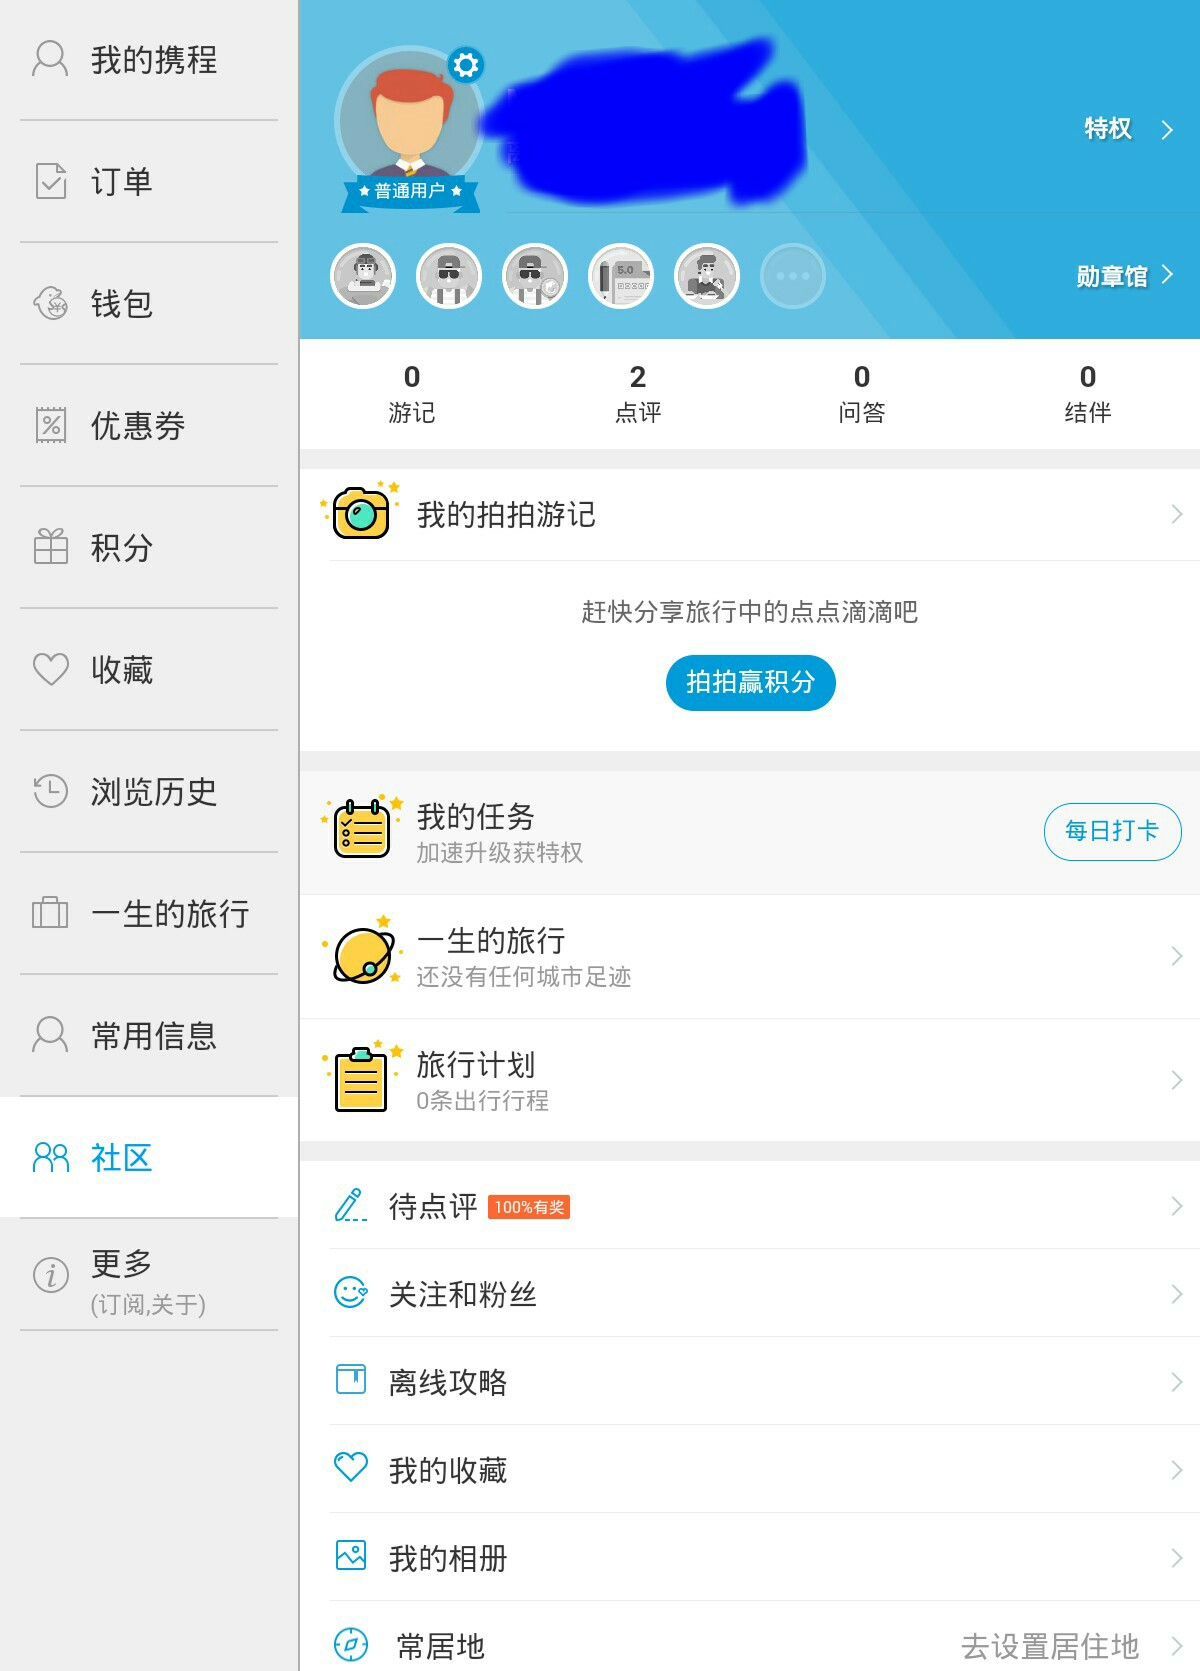Screen dimensions: 1200x1671
Task: Click the camera icon for 拍拍游记
Action: coord(361,512)
